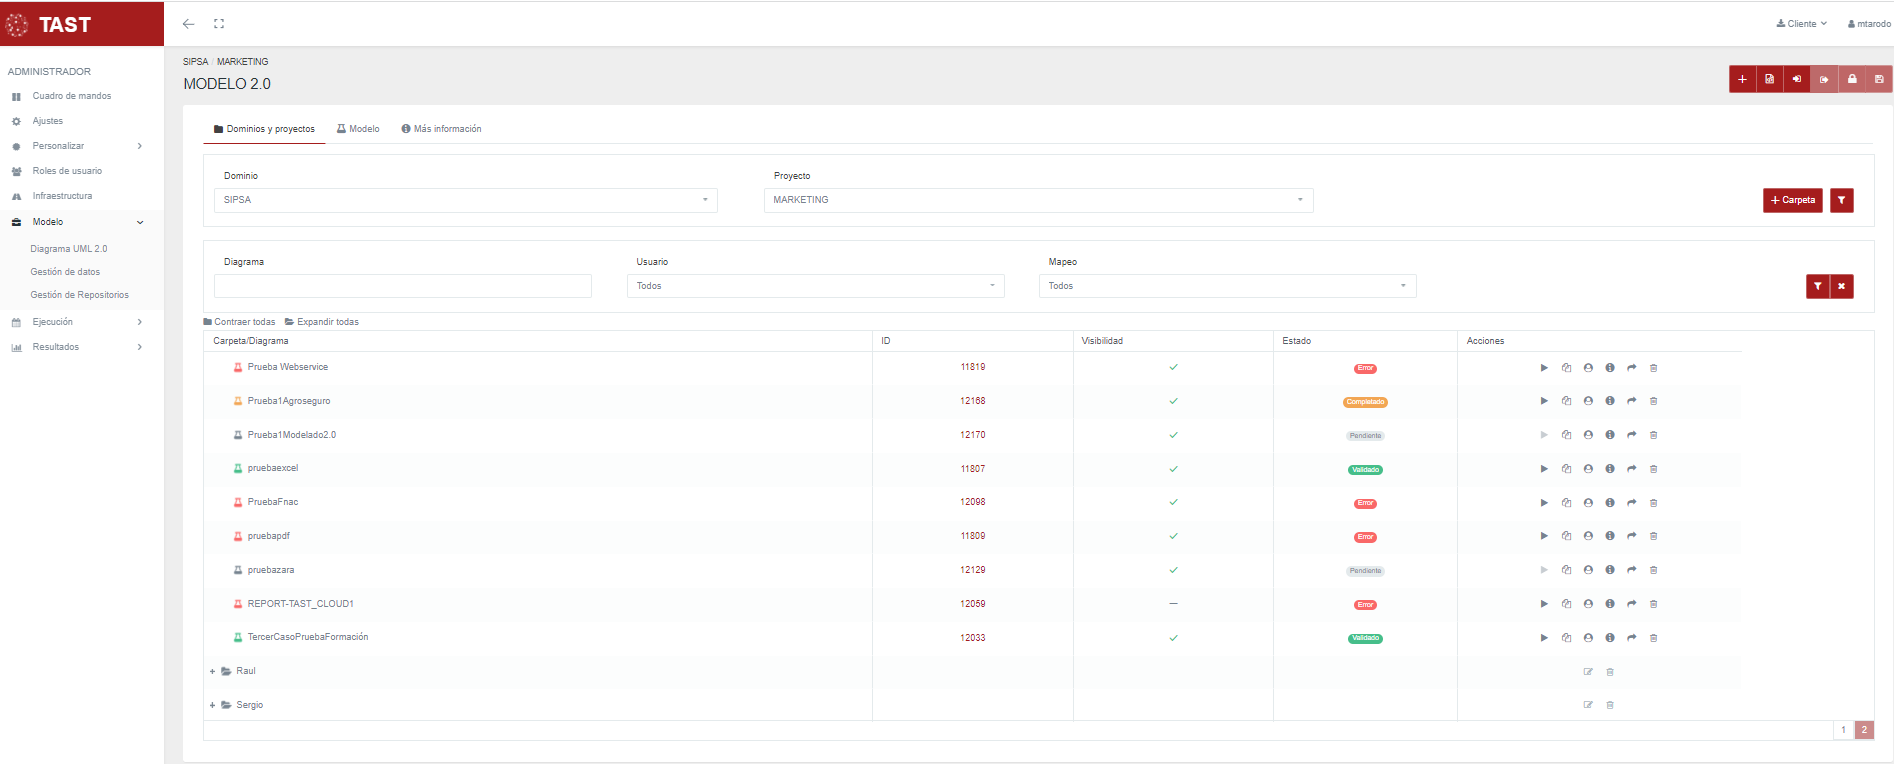Click the plus icon in top-right toolbar

point(1742,79)
